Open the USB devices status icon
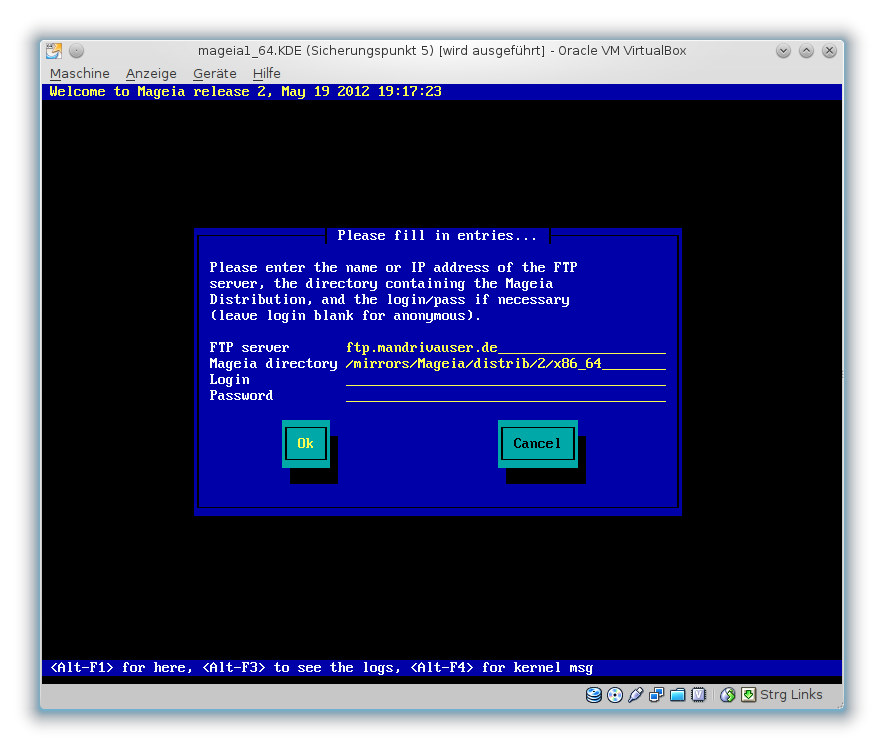Viewport: 884px width, 749px height. coord(635,695)
